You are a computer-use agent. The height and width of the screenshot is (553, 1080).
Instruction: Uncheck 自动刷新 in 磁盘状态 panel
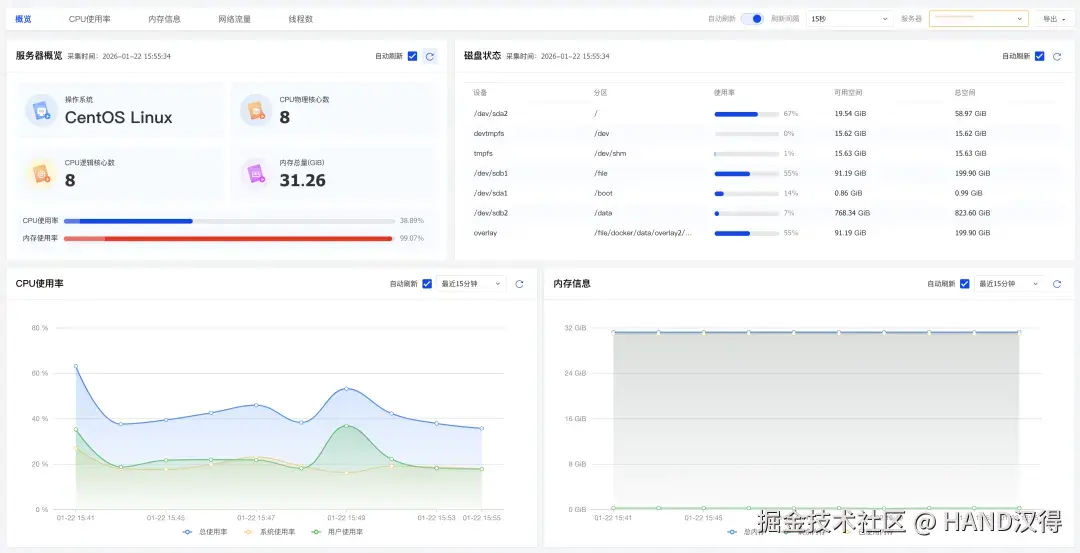coord(1039,56)
